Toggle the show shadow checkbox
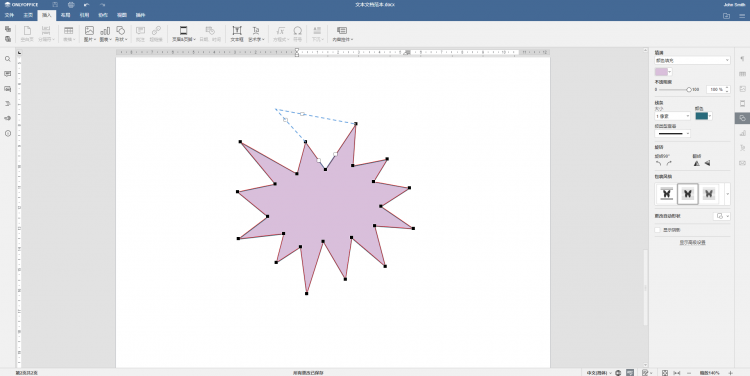The width and height of the screenshot is (750, 376). pos(658,230)
